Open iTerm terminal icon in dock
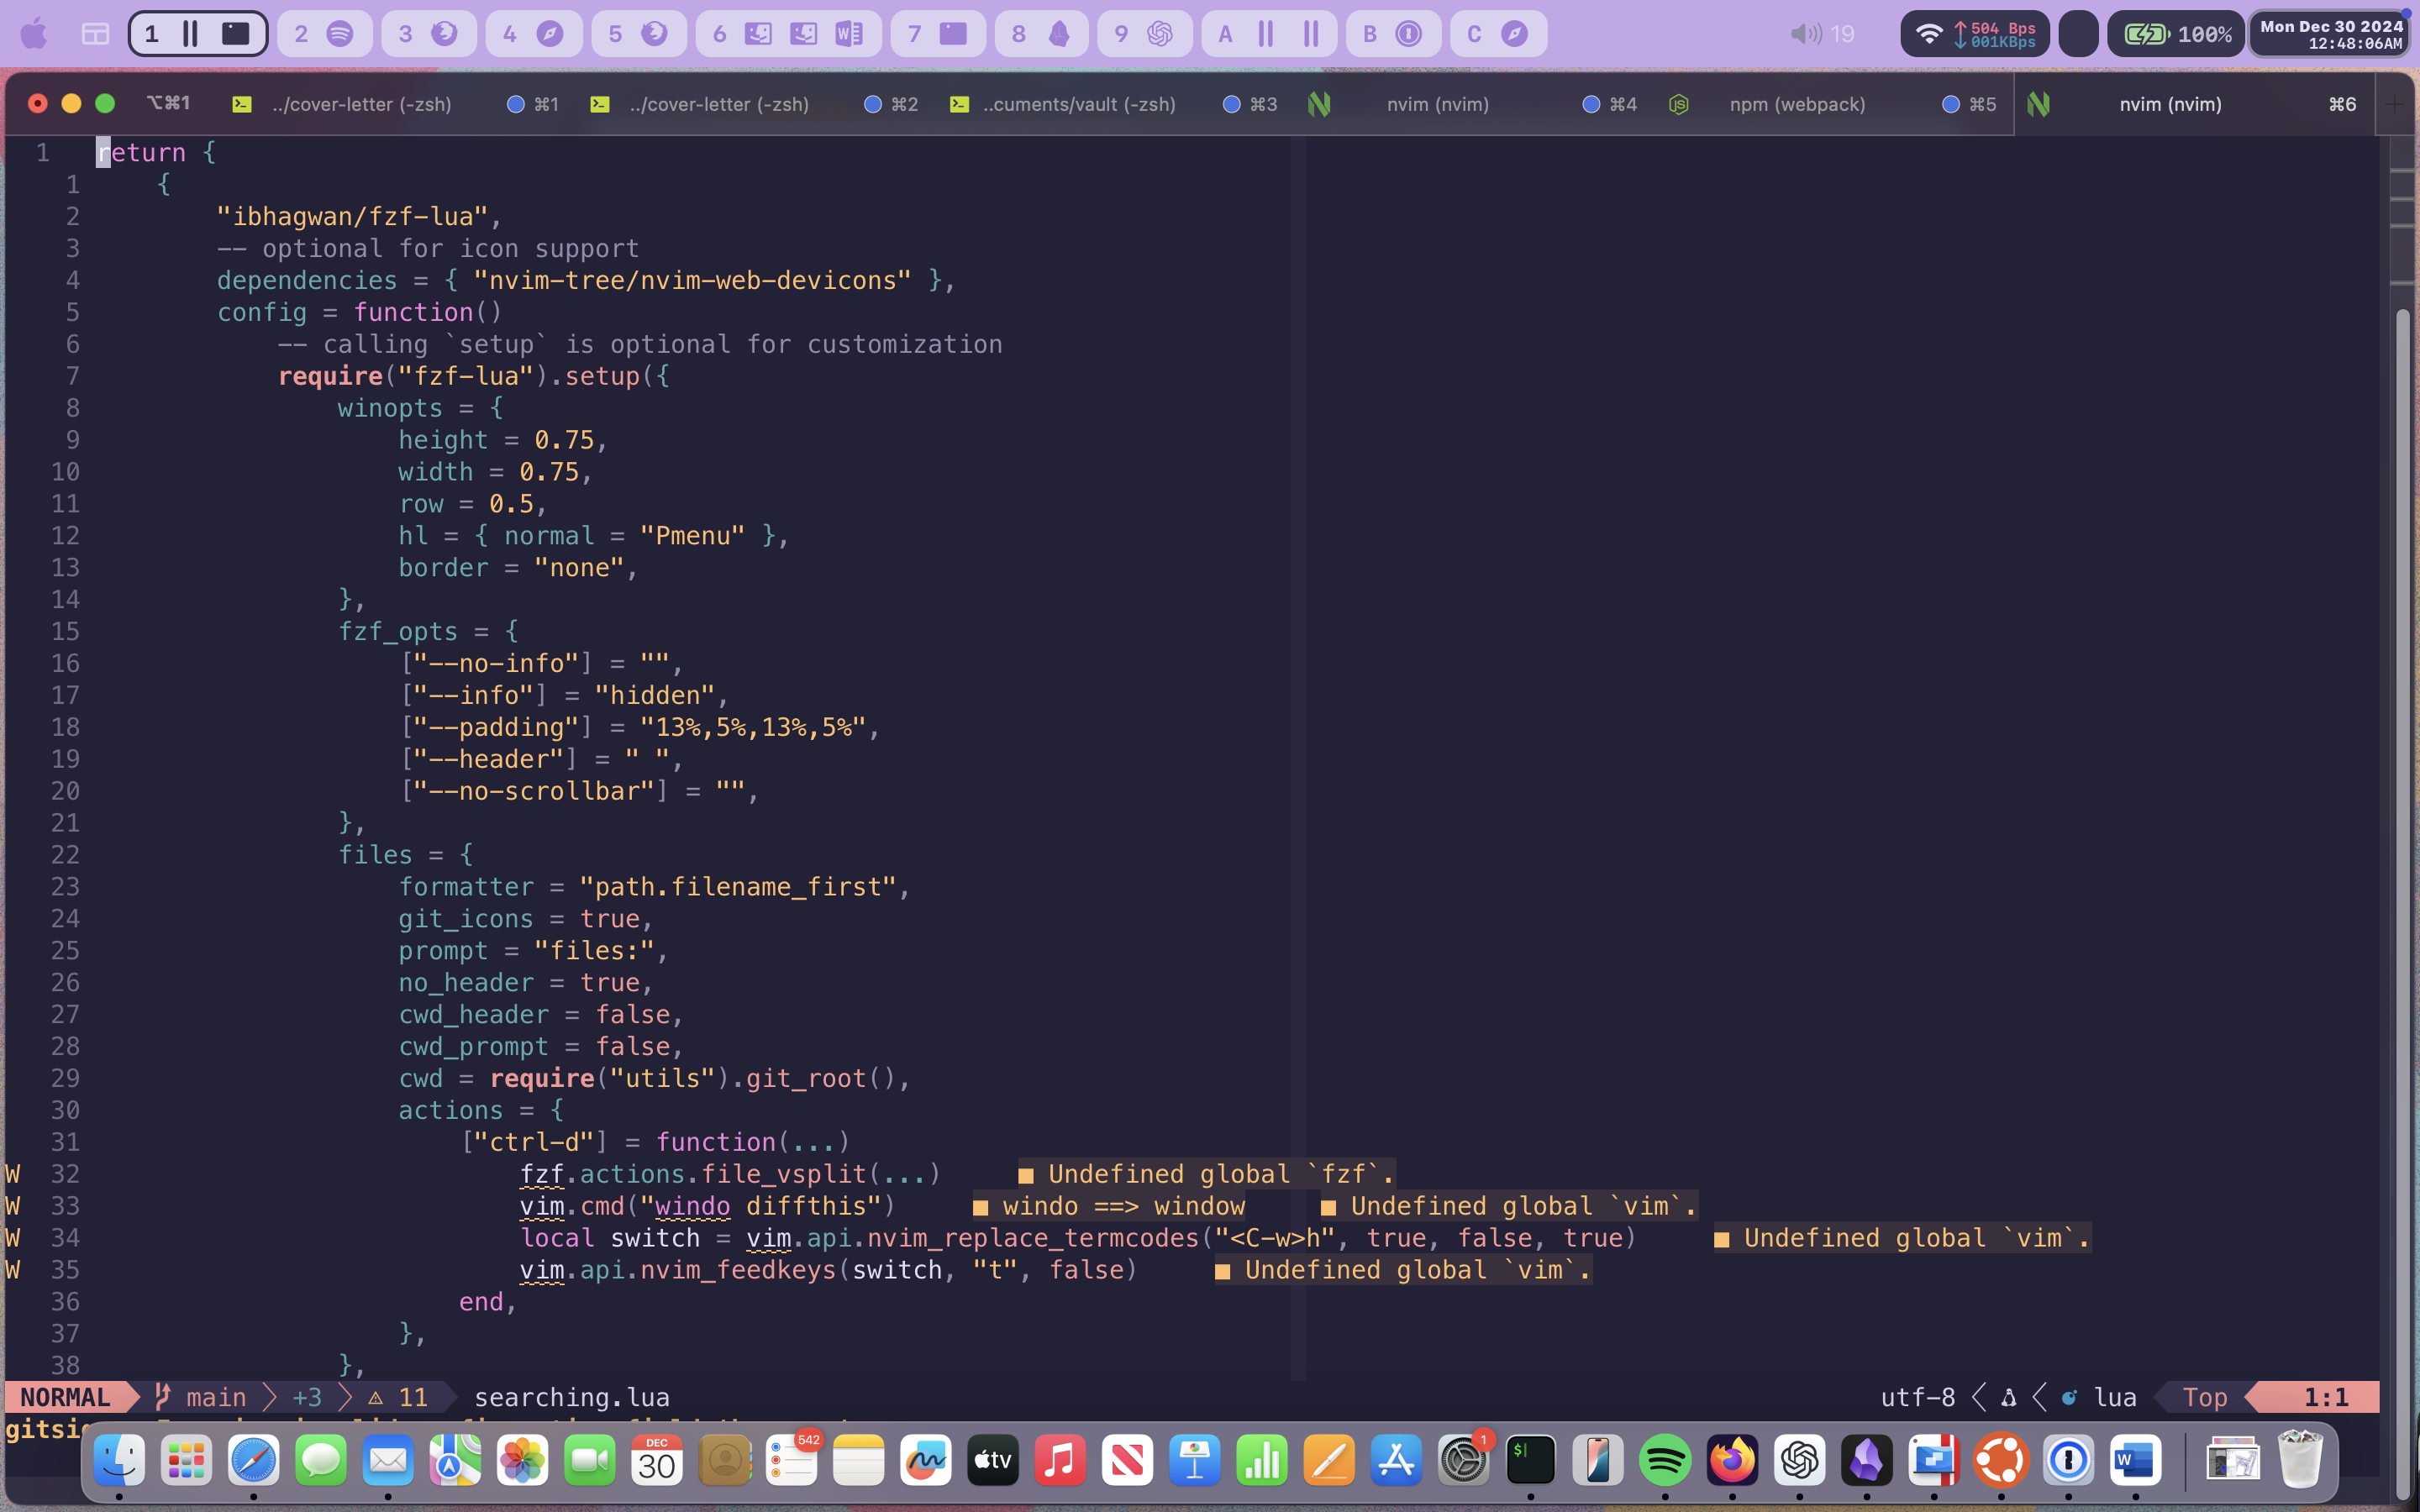 click(x=1531, y=1461)
